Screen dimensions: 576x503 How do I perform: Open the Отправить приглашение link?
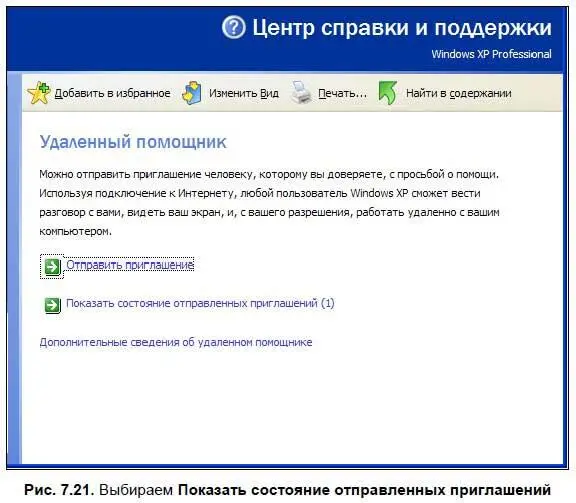(130, 265)
